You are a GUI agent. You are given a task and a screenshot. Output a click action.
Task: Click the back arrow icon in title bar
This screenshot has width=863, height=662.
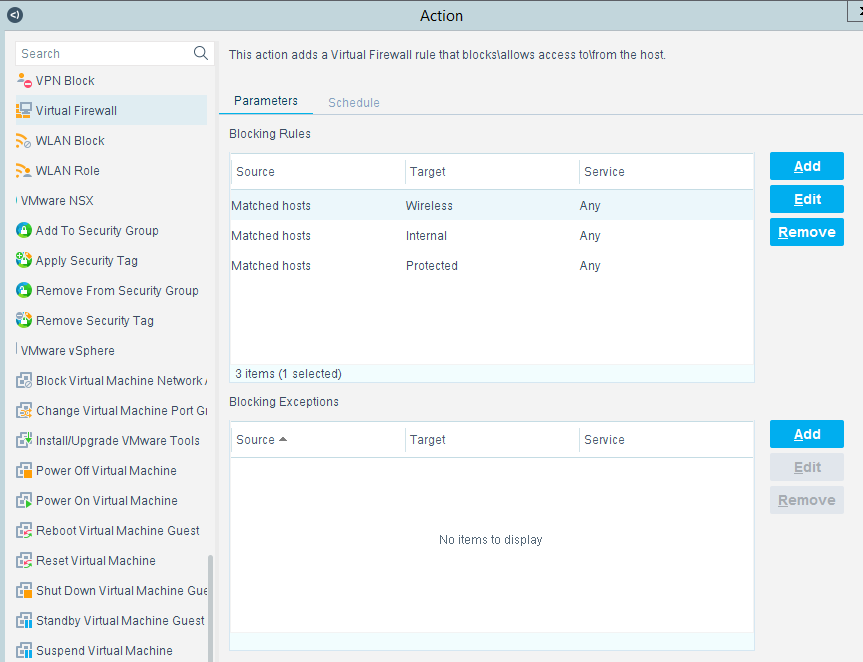pos(15,15)
